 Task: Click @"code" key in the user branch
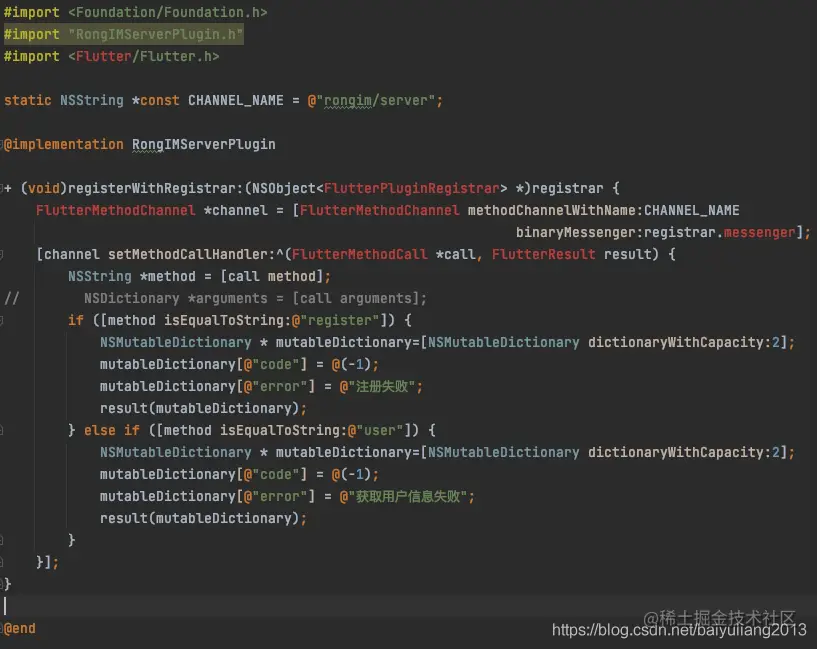pos(271,474)
